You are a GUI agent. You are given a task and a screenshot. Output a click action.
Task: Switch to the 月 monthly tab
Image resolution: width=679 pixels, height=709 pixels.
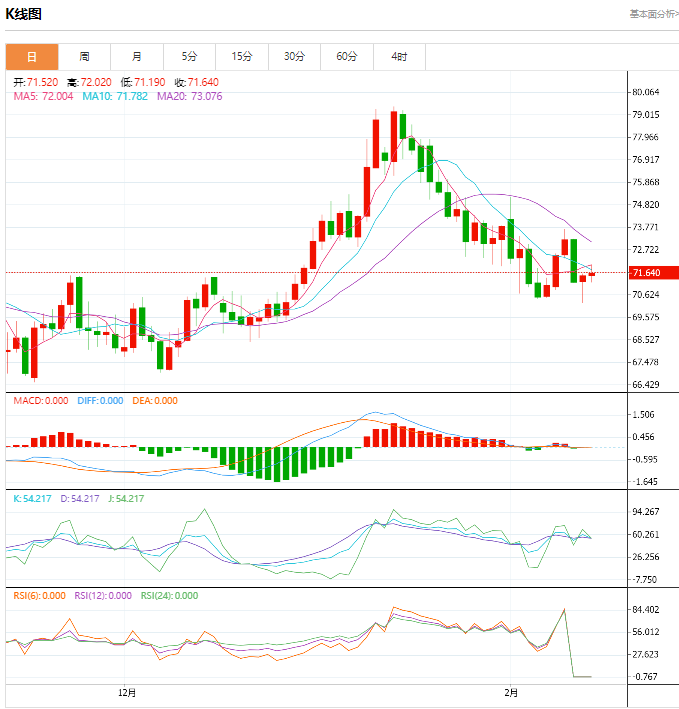pyautogui.click(x=137, y=57)
